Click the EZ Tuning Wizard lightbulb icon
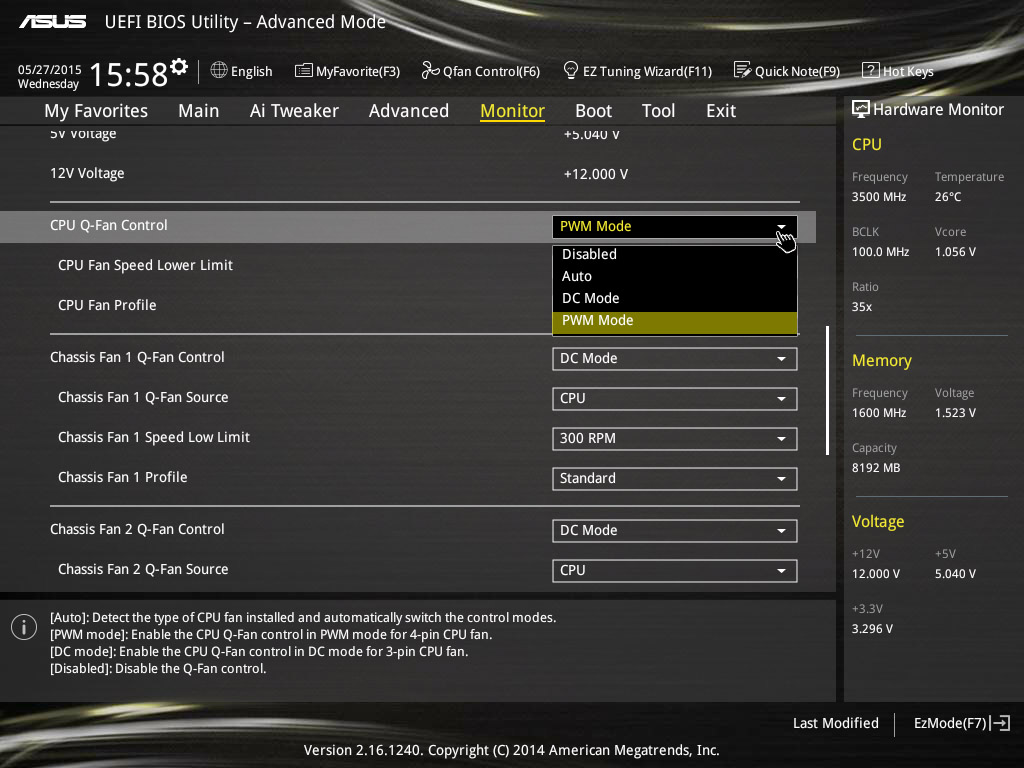The height and width of the screenshot is (768, 1024). pos(570,70)
